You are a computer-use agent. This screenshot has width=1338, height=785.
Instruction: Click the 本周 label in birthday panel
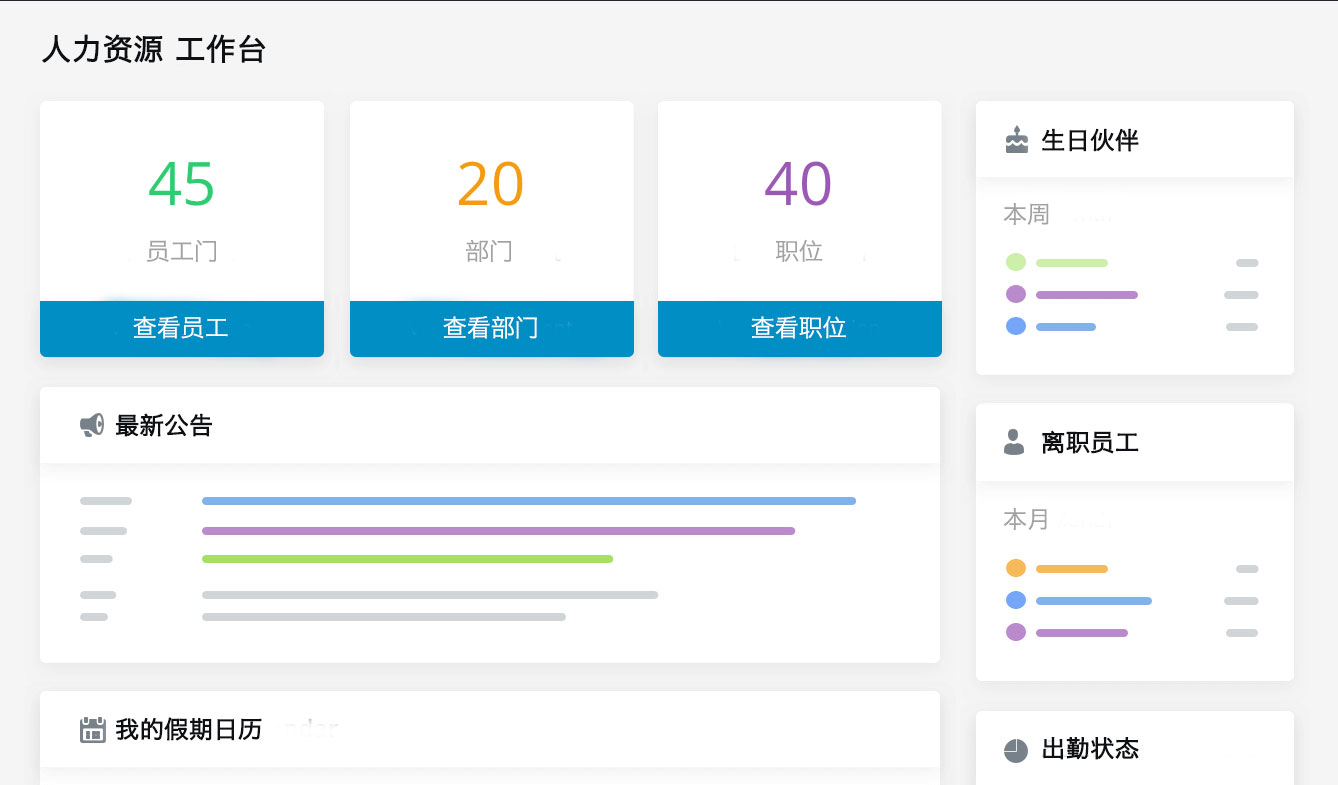(1027, 215)
